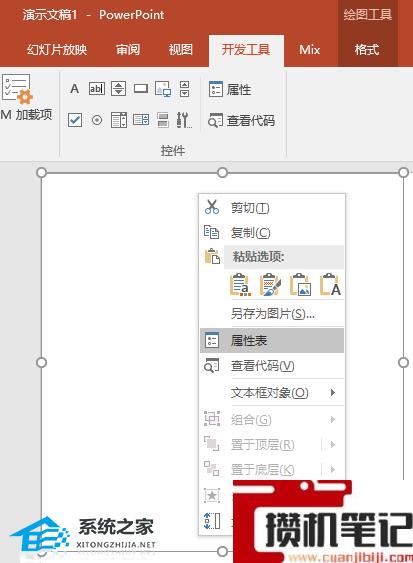This screenshot has height=563, width=413.
Task: Open COM 加载项 add-ins button
Action: [25, 97]
